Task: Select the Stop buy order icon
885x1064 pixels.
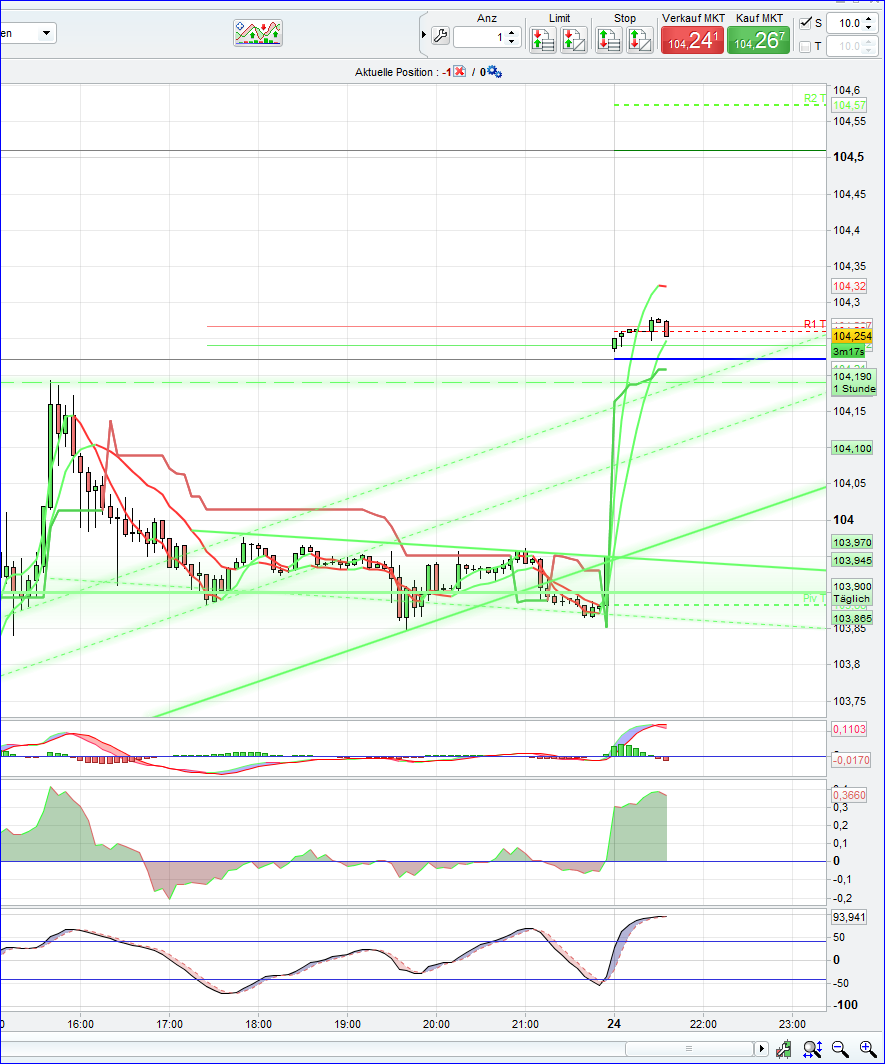Action: pyautogui.click(x=608, y=38)
